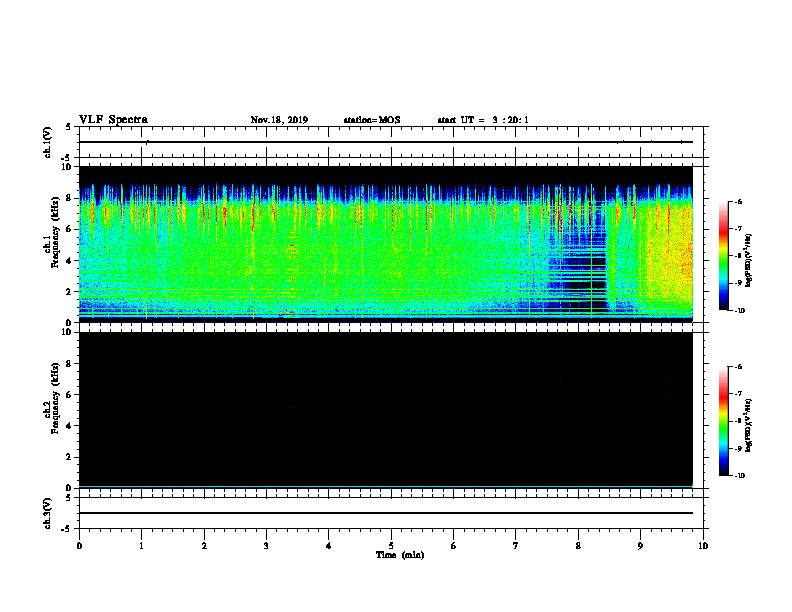Image resolution: width=792 pixels, height=612 pixels.
Task: Select the "start UT = 3 : 20: 1" text
Action: click(x=483, y=120)
